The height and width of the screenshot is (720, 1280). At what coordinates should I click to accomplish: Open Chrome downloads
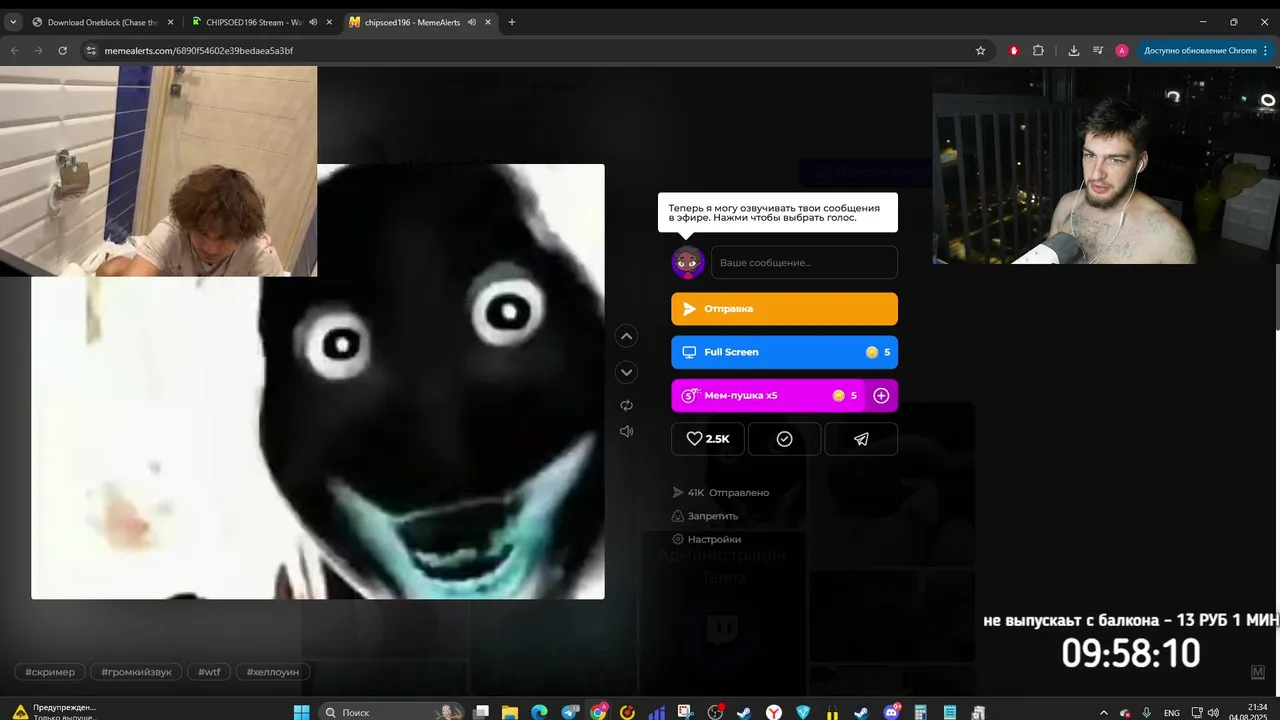coord(1074,50)
